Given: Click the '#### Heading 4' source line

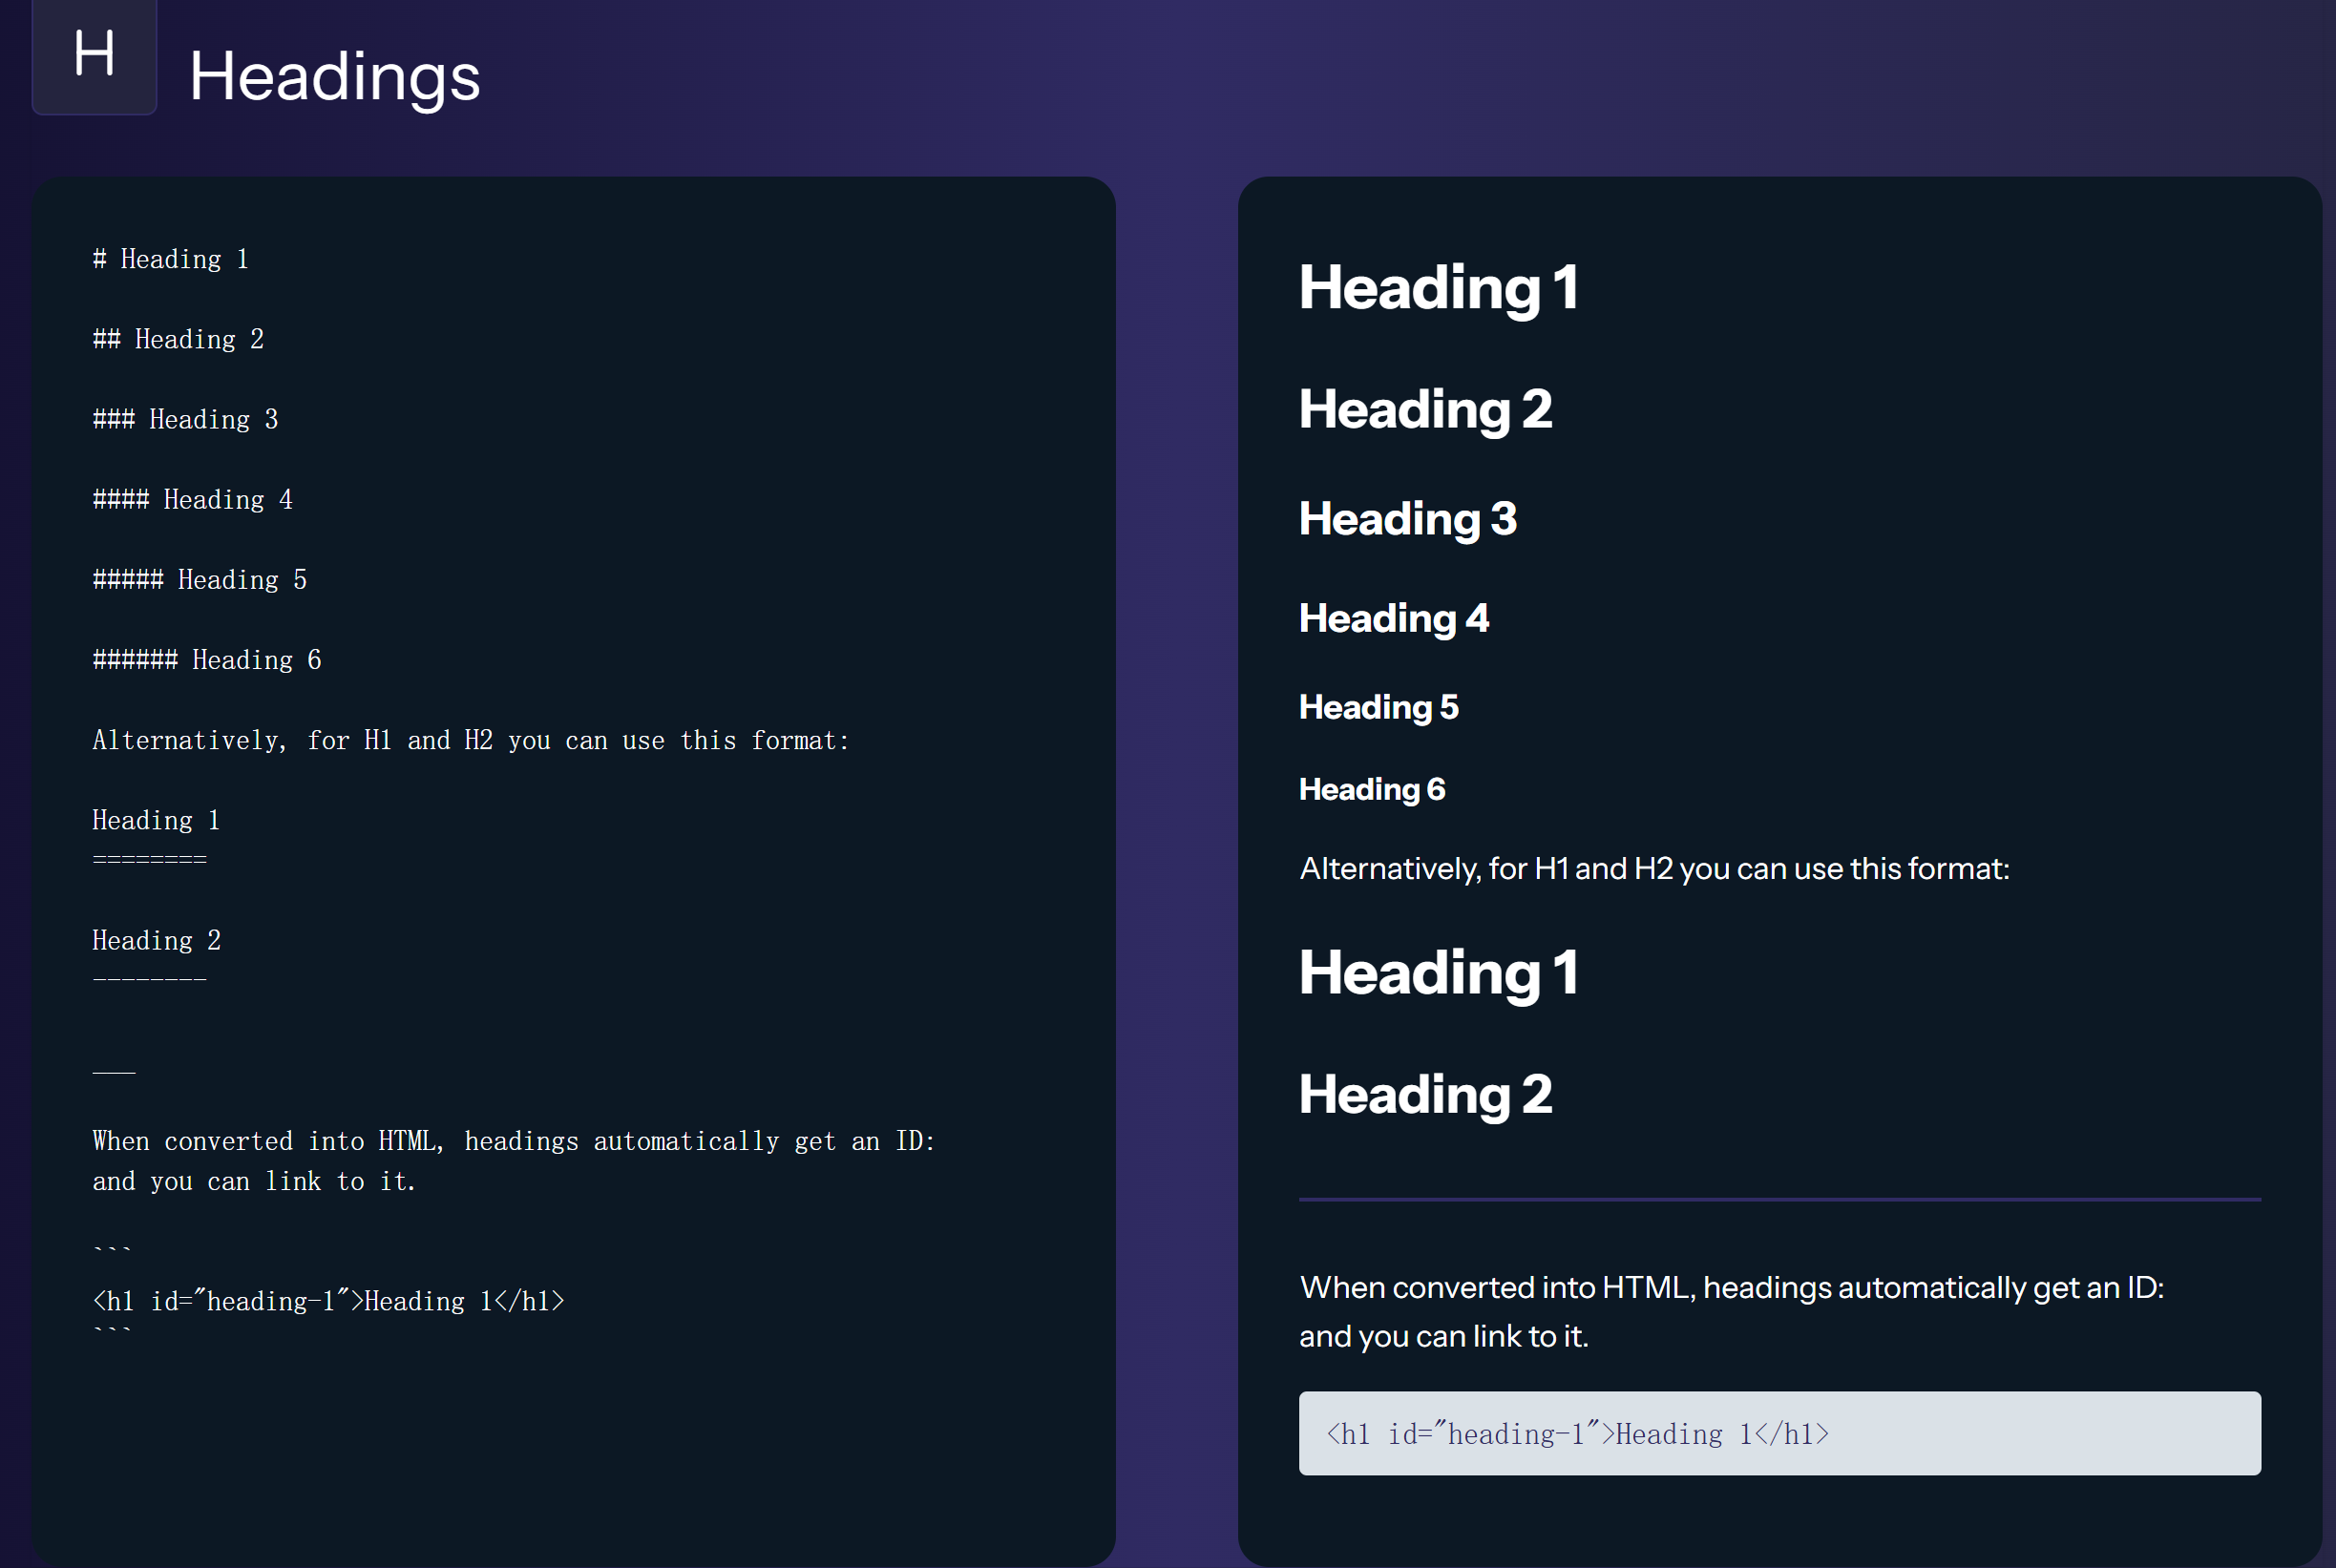Looking at the screenshot, I should pyautogui.click(x=192, y=499).
